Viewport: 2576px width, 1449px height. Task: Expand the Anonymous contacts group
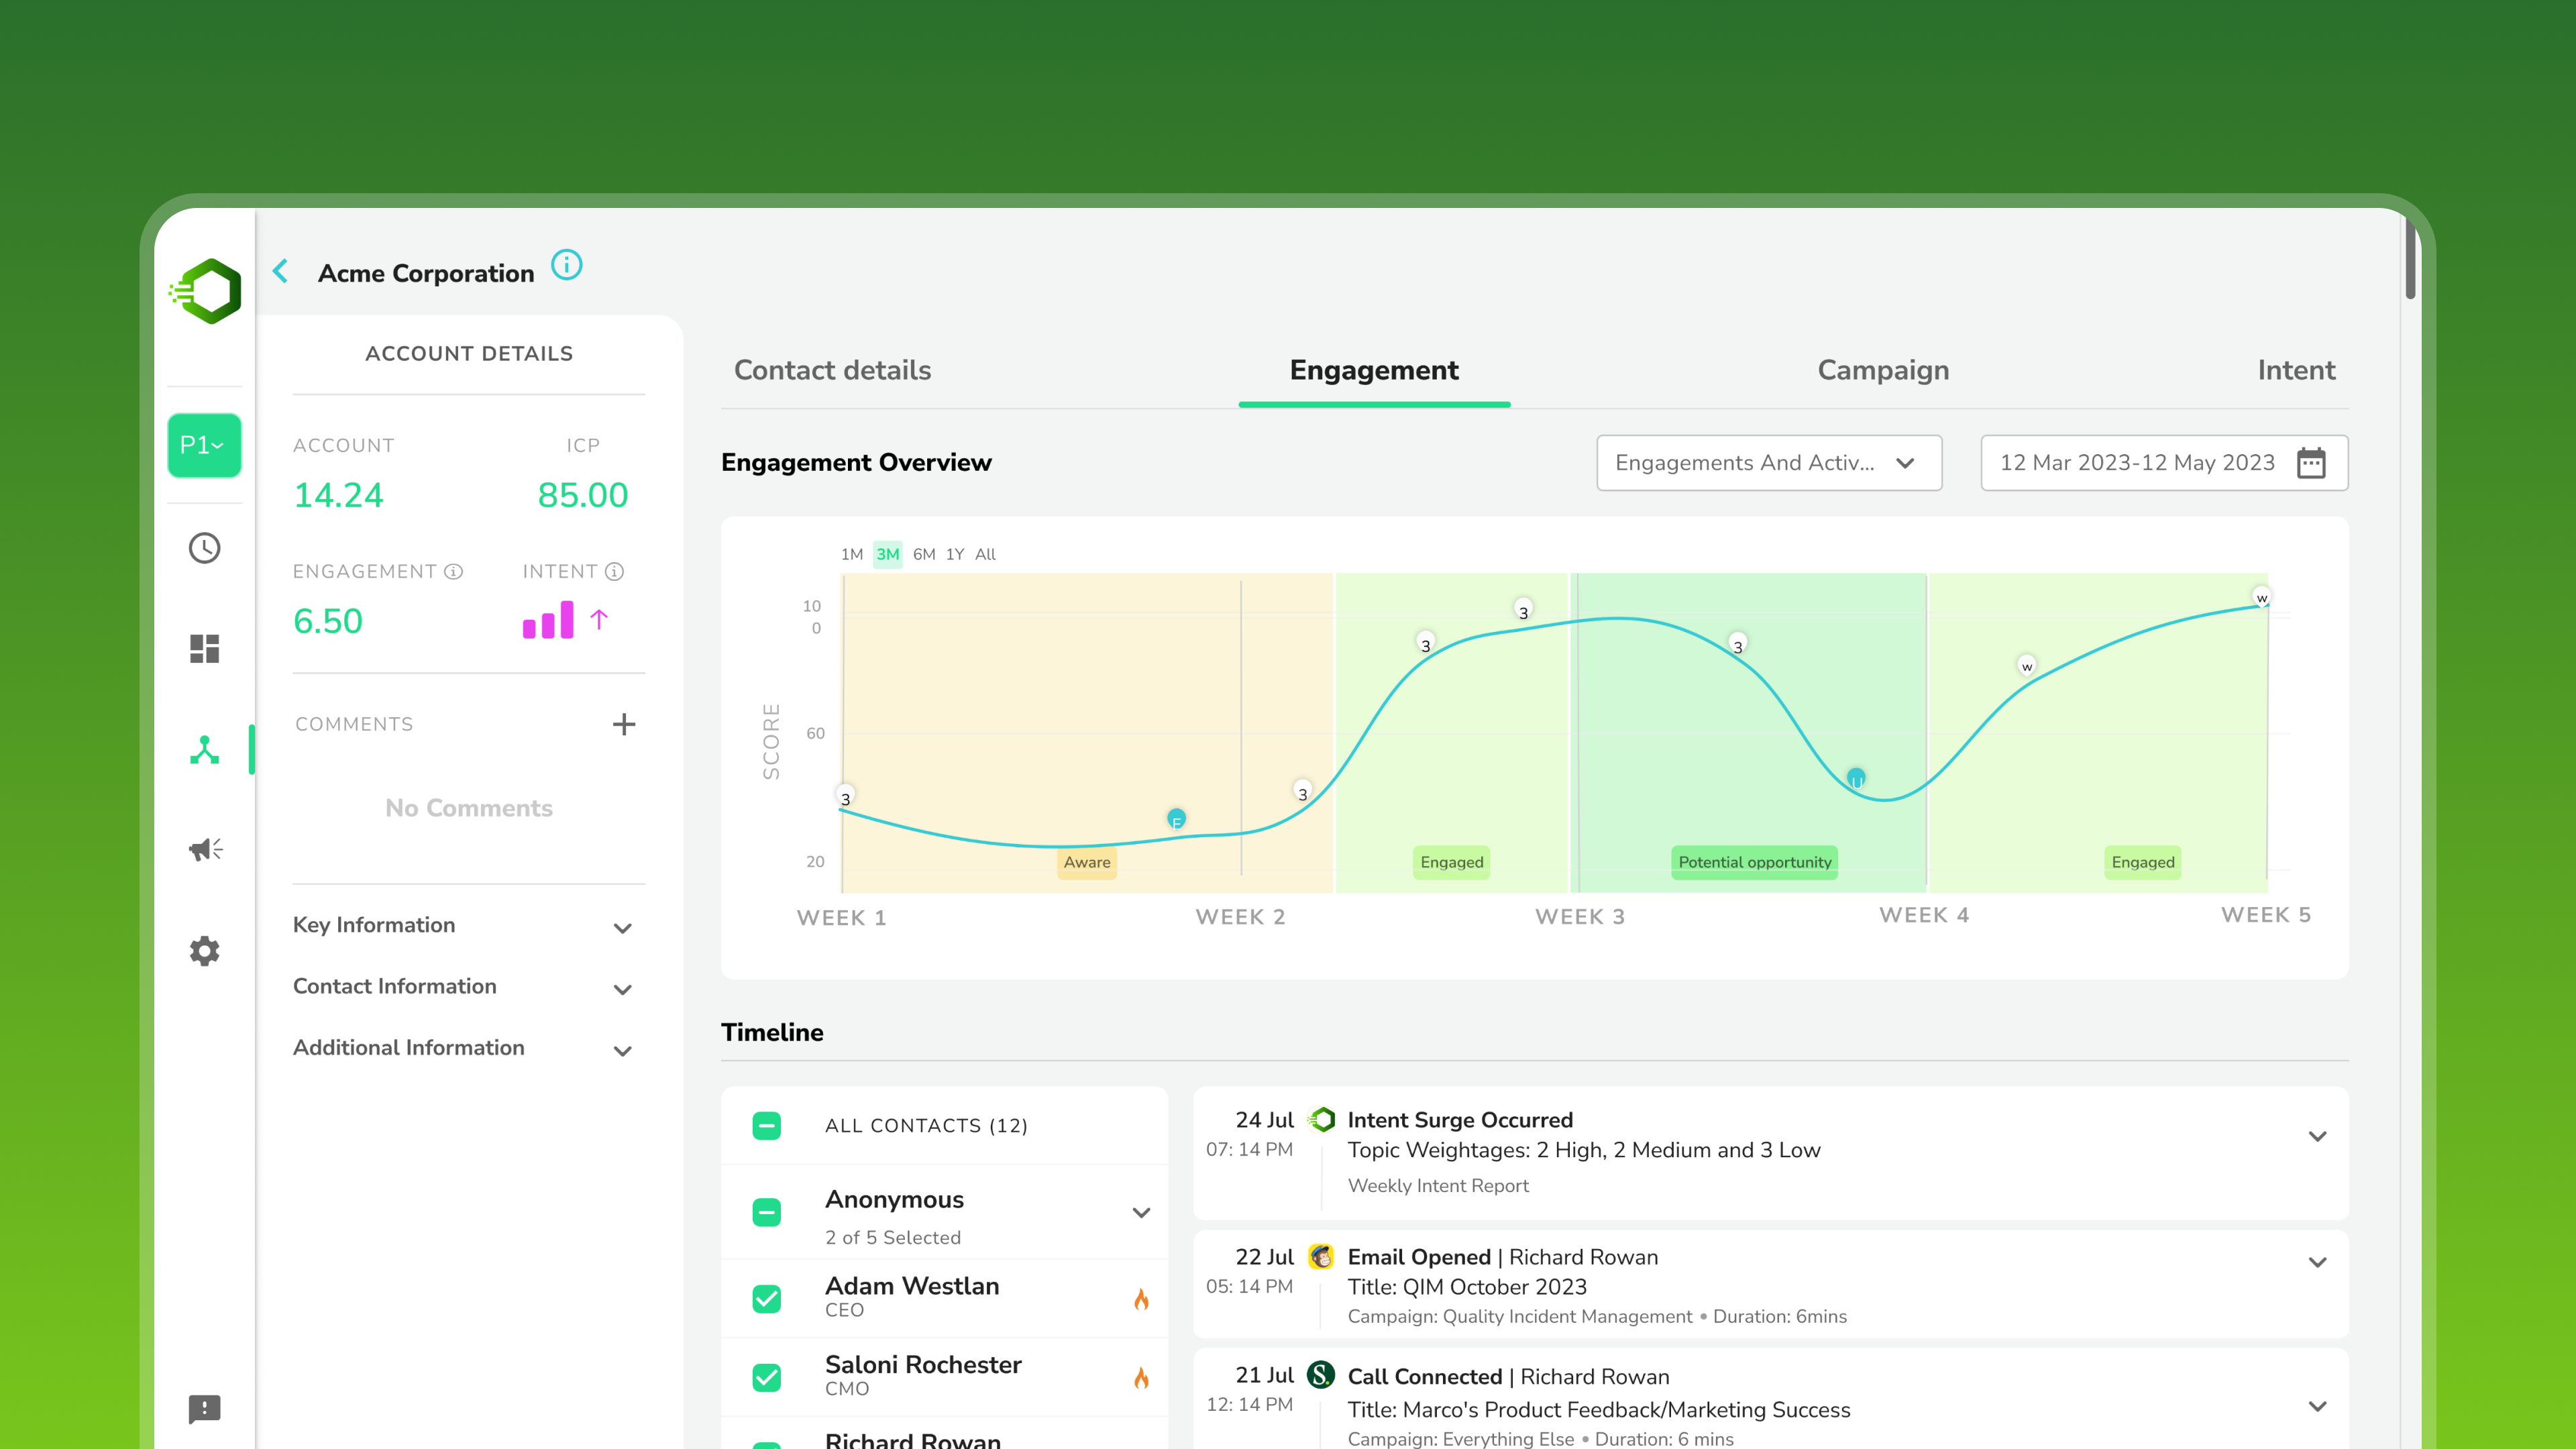tap(1141, 1213)
